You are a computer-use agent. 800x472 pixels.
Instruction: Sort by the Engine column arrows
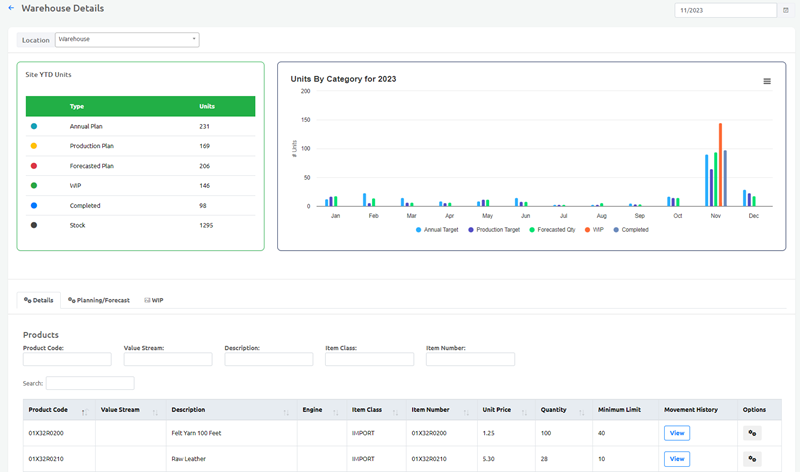pos(336,411)
